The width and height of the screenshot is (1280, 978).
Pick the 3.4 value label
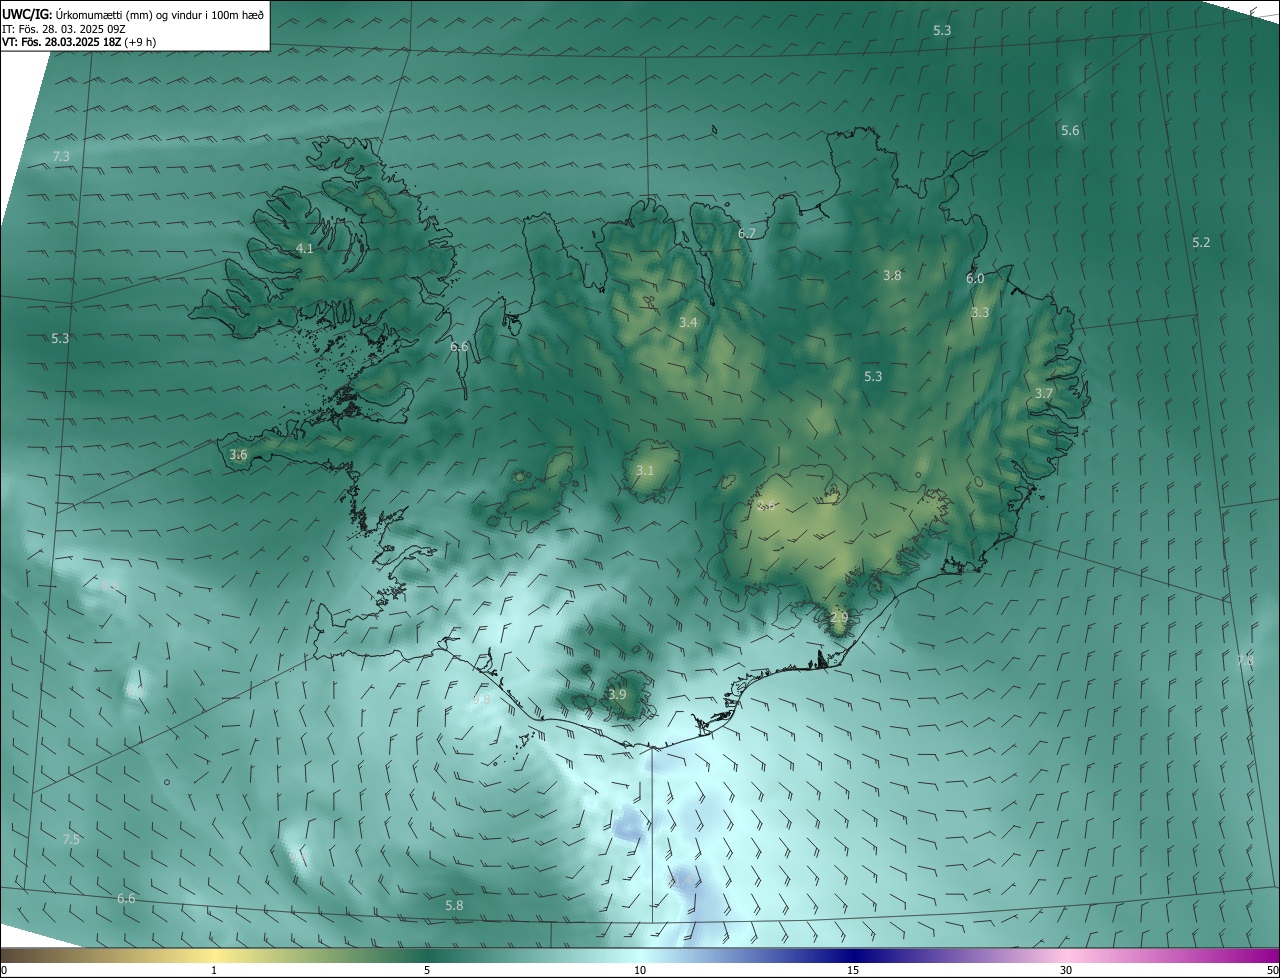click(688, 322)
